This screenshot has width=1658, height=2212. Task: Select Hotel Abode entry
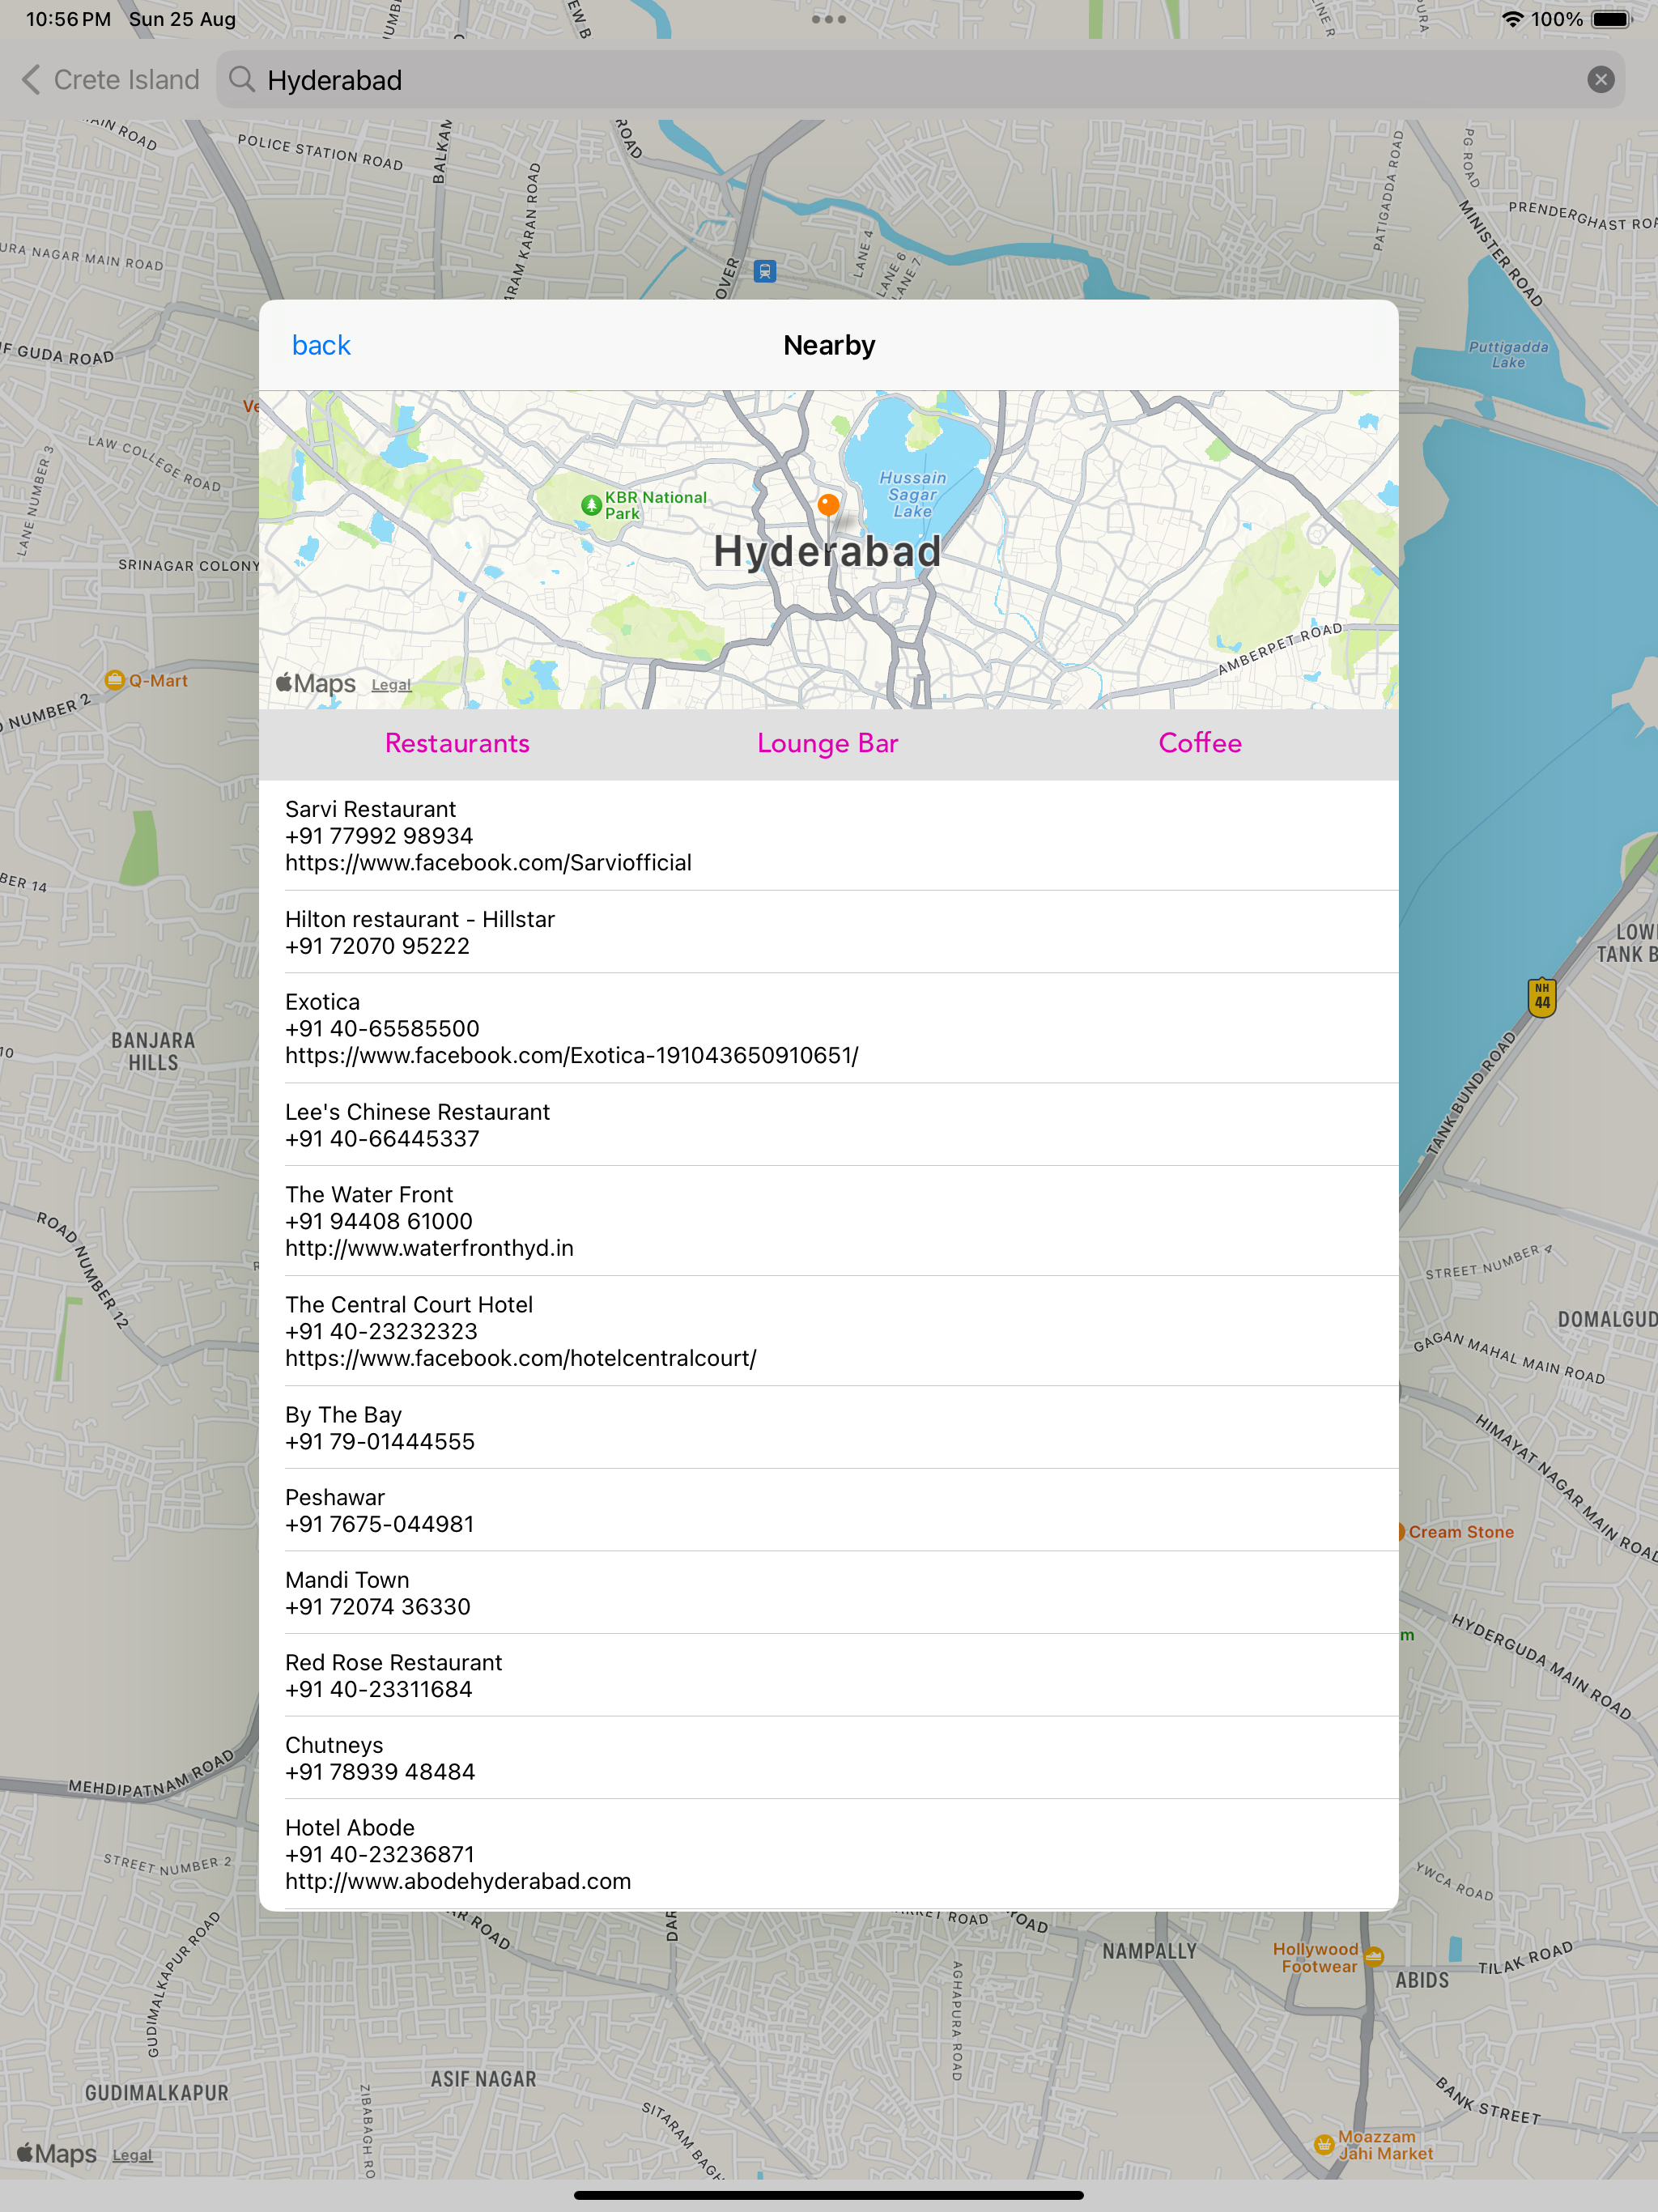pos(828,1854)
